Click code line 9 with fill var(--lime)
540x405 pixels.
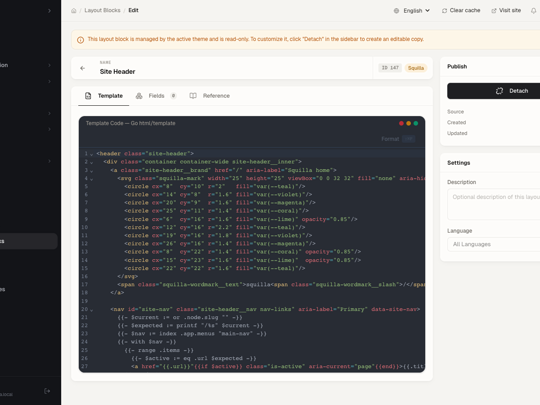241,219
